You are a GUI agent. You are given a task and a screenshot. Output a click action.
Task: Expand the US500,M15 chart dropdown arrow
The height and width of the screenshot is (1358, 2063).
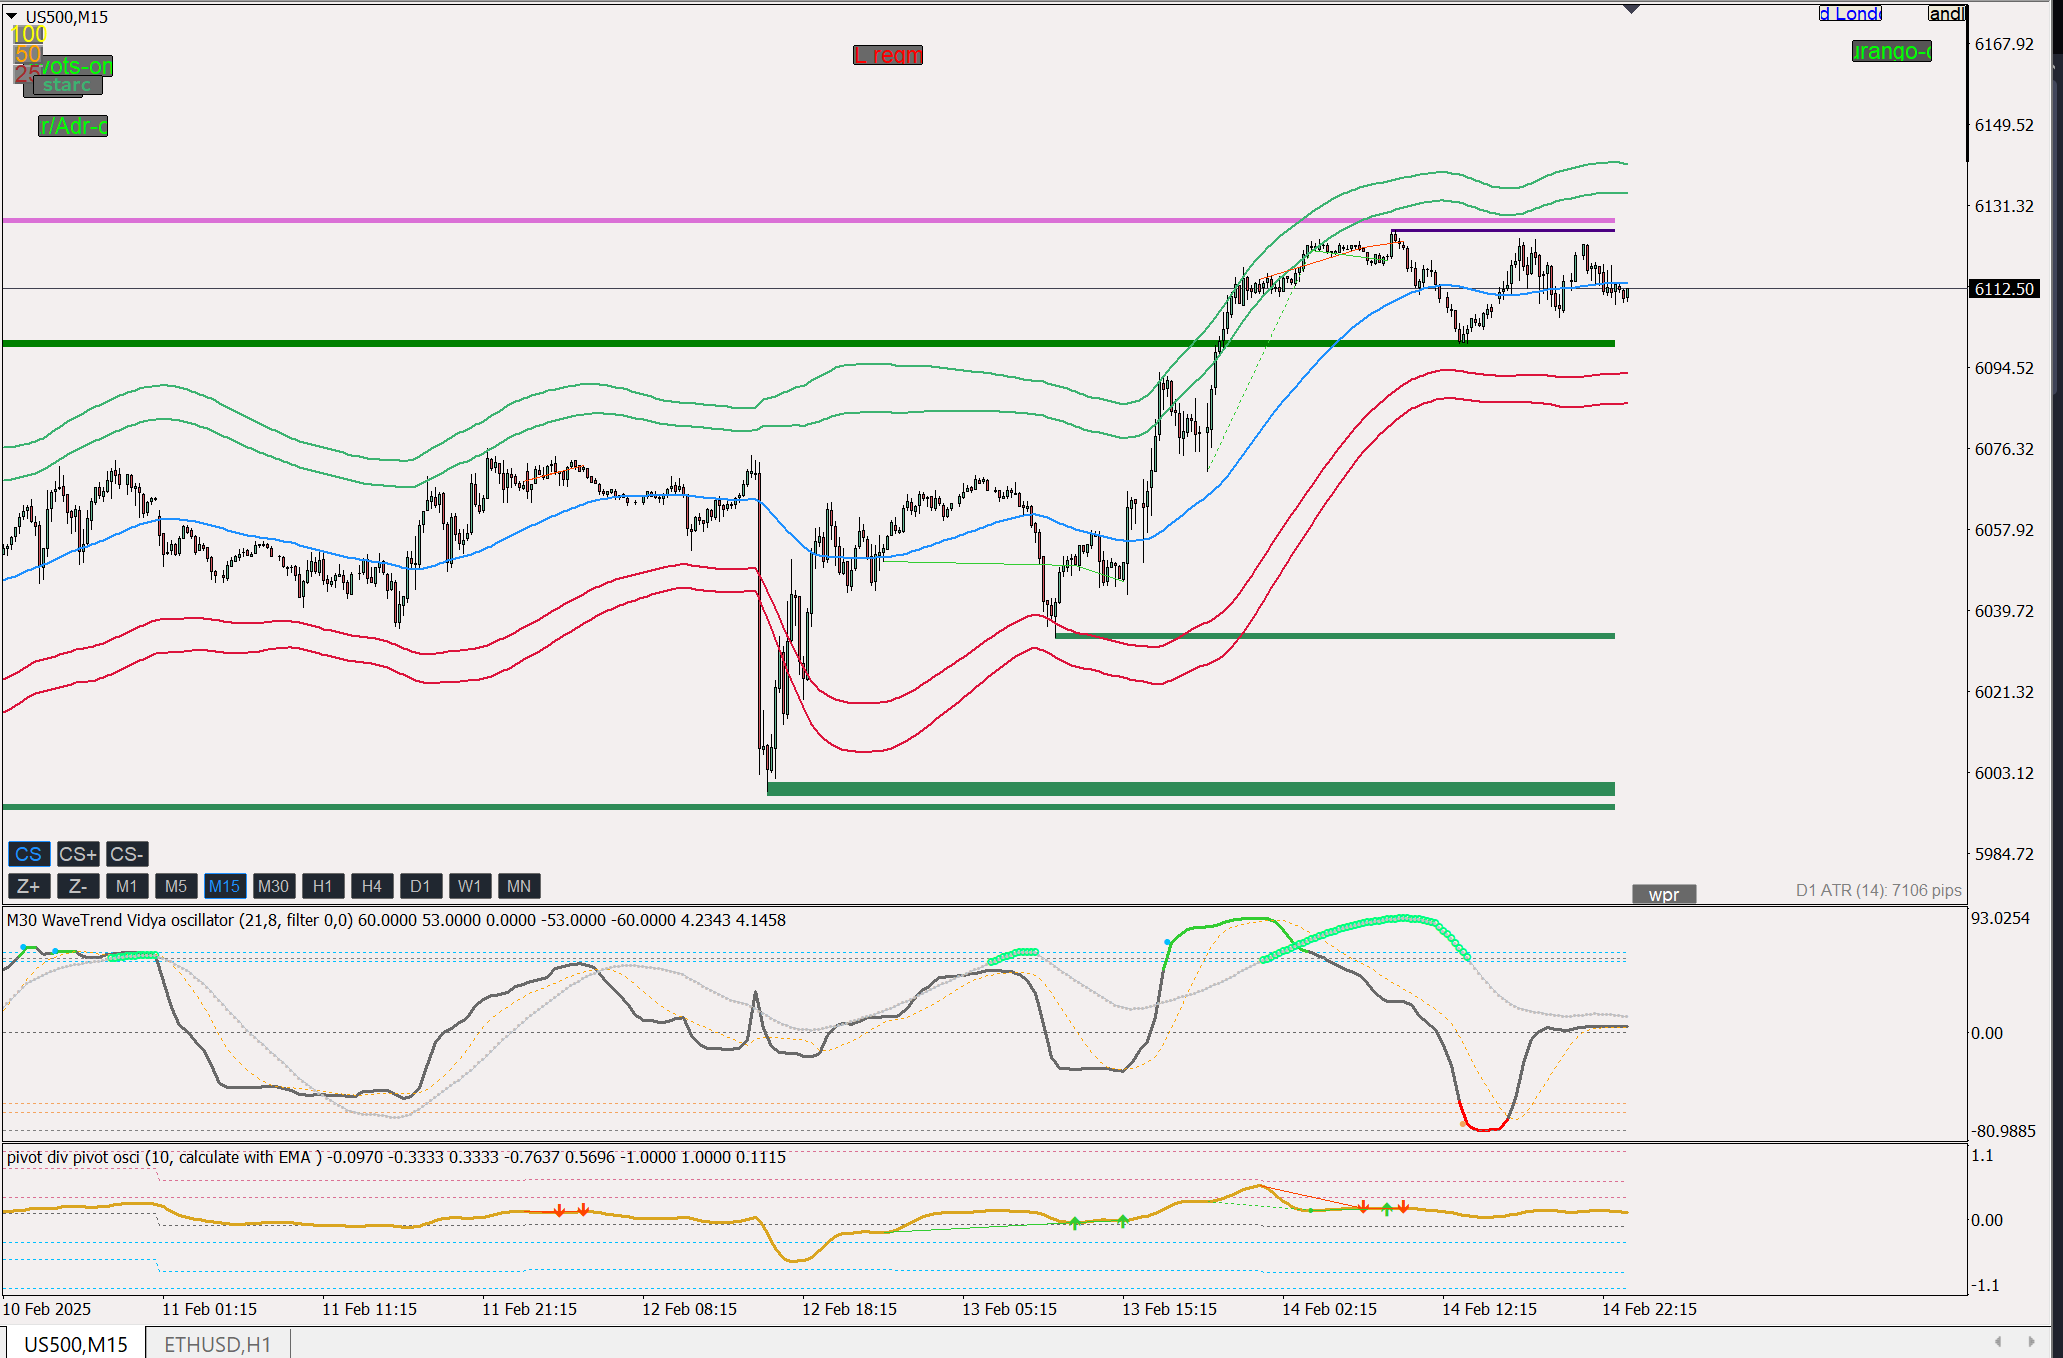(x=12, y=16)
